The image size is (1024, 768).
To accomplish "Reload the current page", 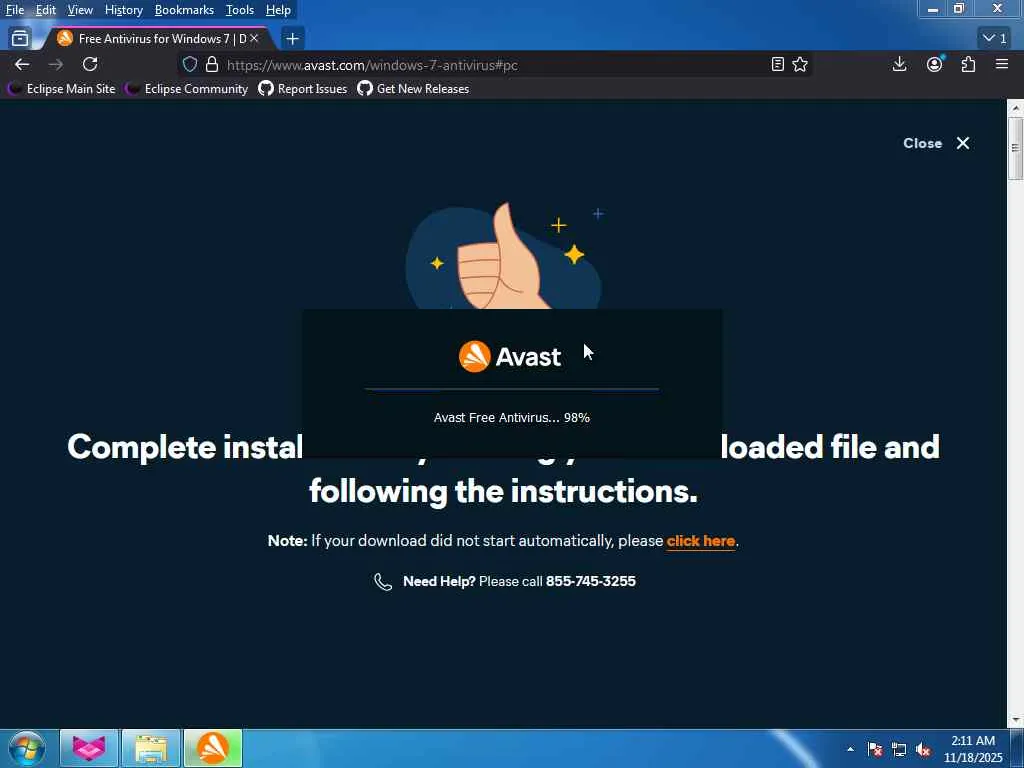I will click(x=90, y=64).
